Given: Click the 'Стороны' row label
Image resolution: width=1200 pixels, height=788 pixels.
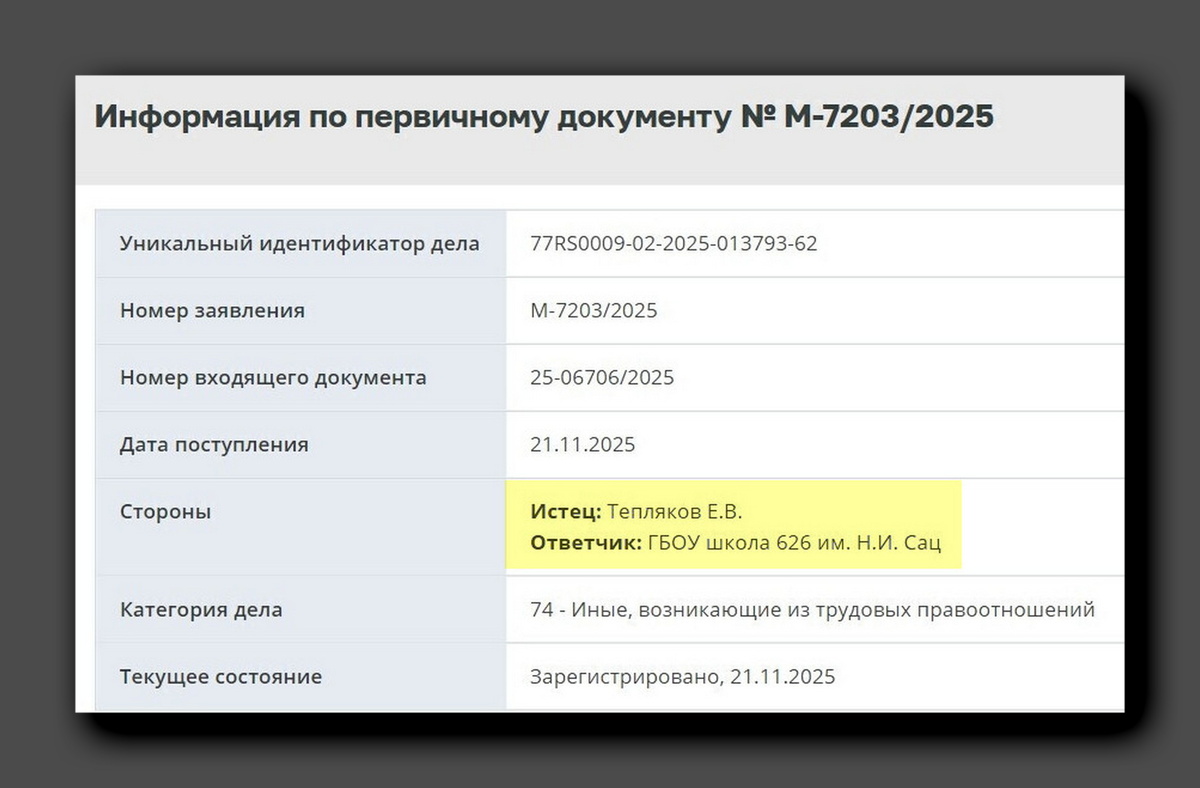Looking at the screenshot, I should click(x=166, y=510).
